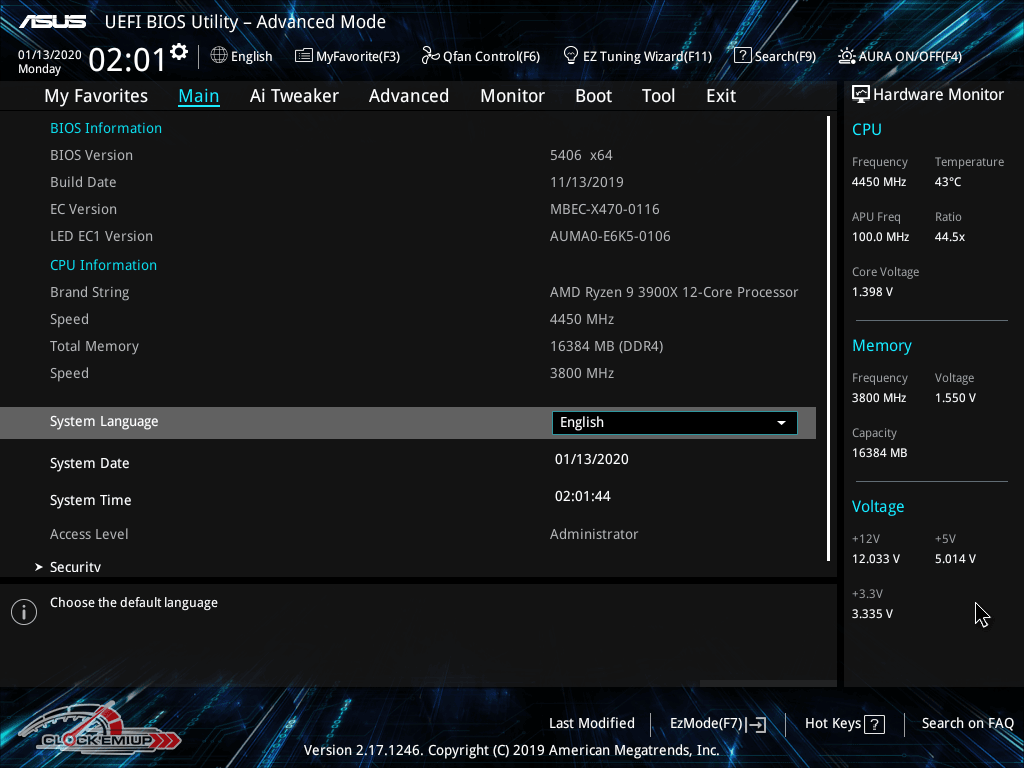Open Search on FAQ link
The height and width of the screenshot is (768, 1024).
tap(967, 723)
